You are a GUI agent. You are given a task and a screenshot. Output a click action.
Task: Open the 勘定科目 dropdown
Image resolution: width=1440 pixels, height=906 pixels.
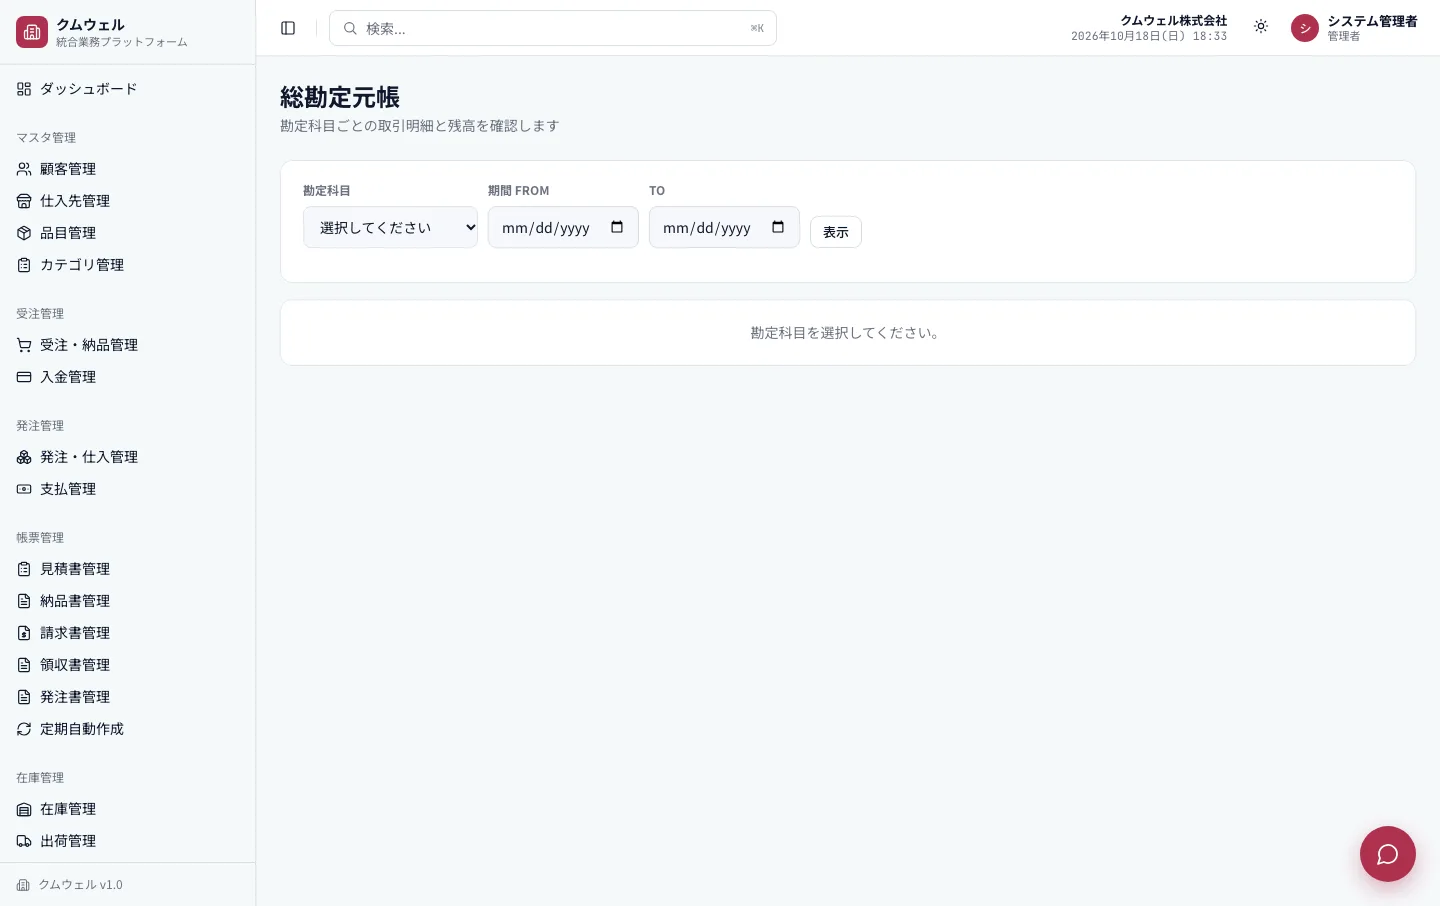click(390, 227)
